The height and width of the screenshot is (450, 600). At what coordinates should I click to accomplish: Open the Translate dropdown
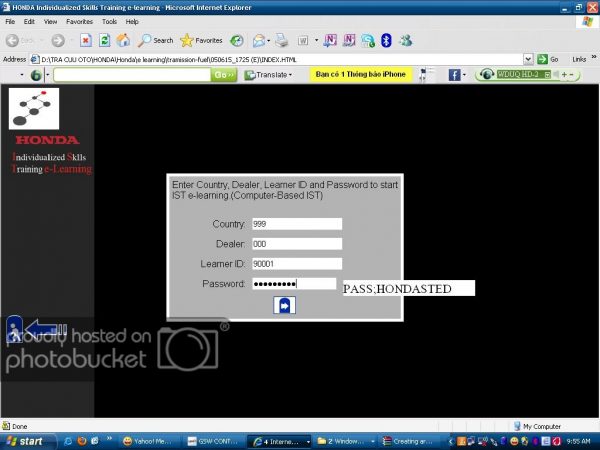pos(268,75)
